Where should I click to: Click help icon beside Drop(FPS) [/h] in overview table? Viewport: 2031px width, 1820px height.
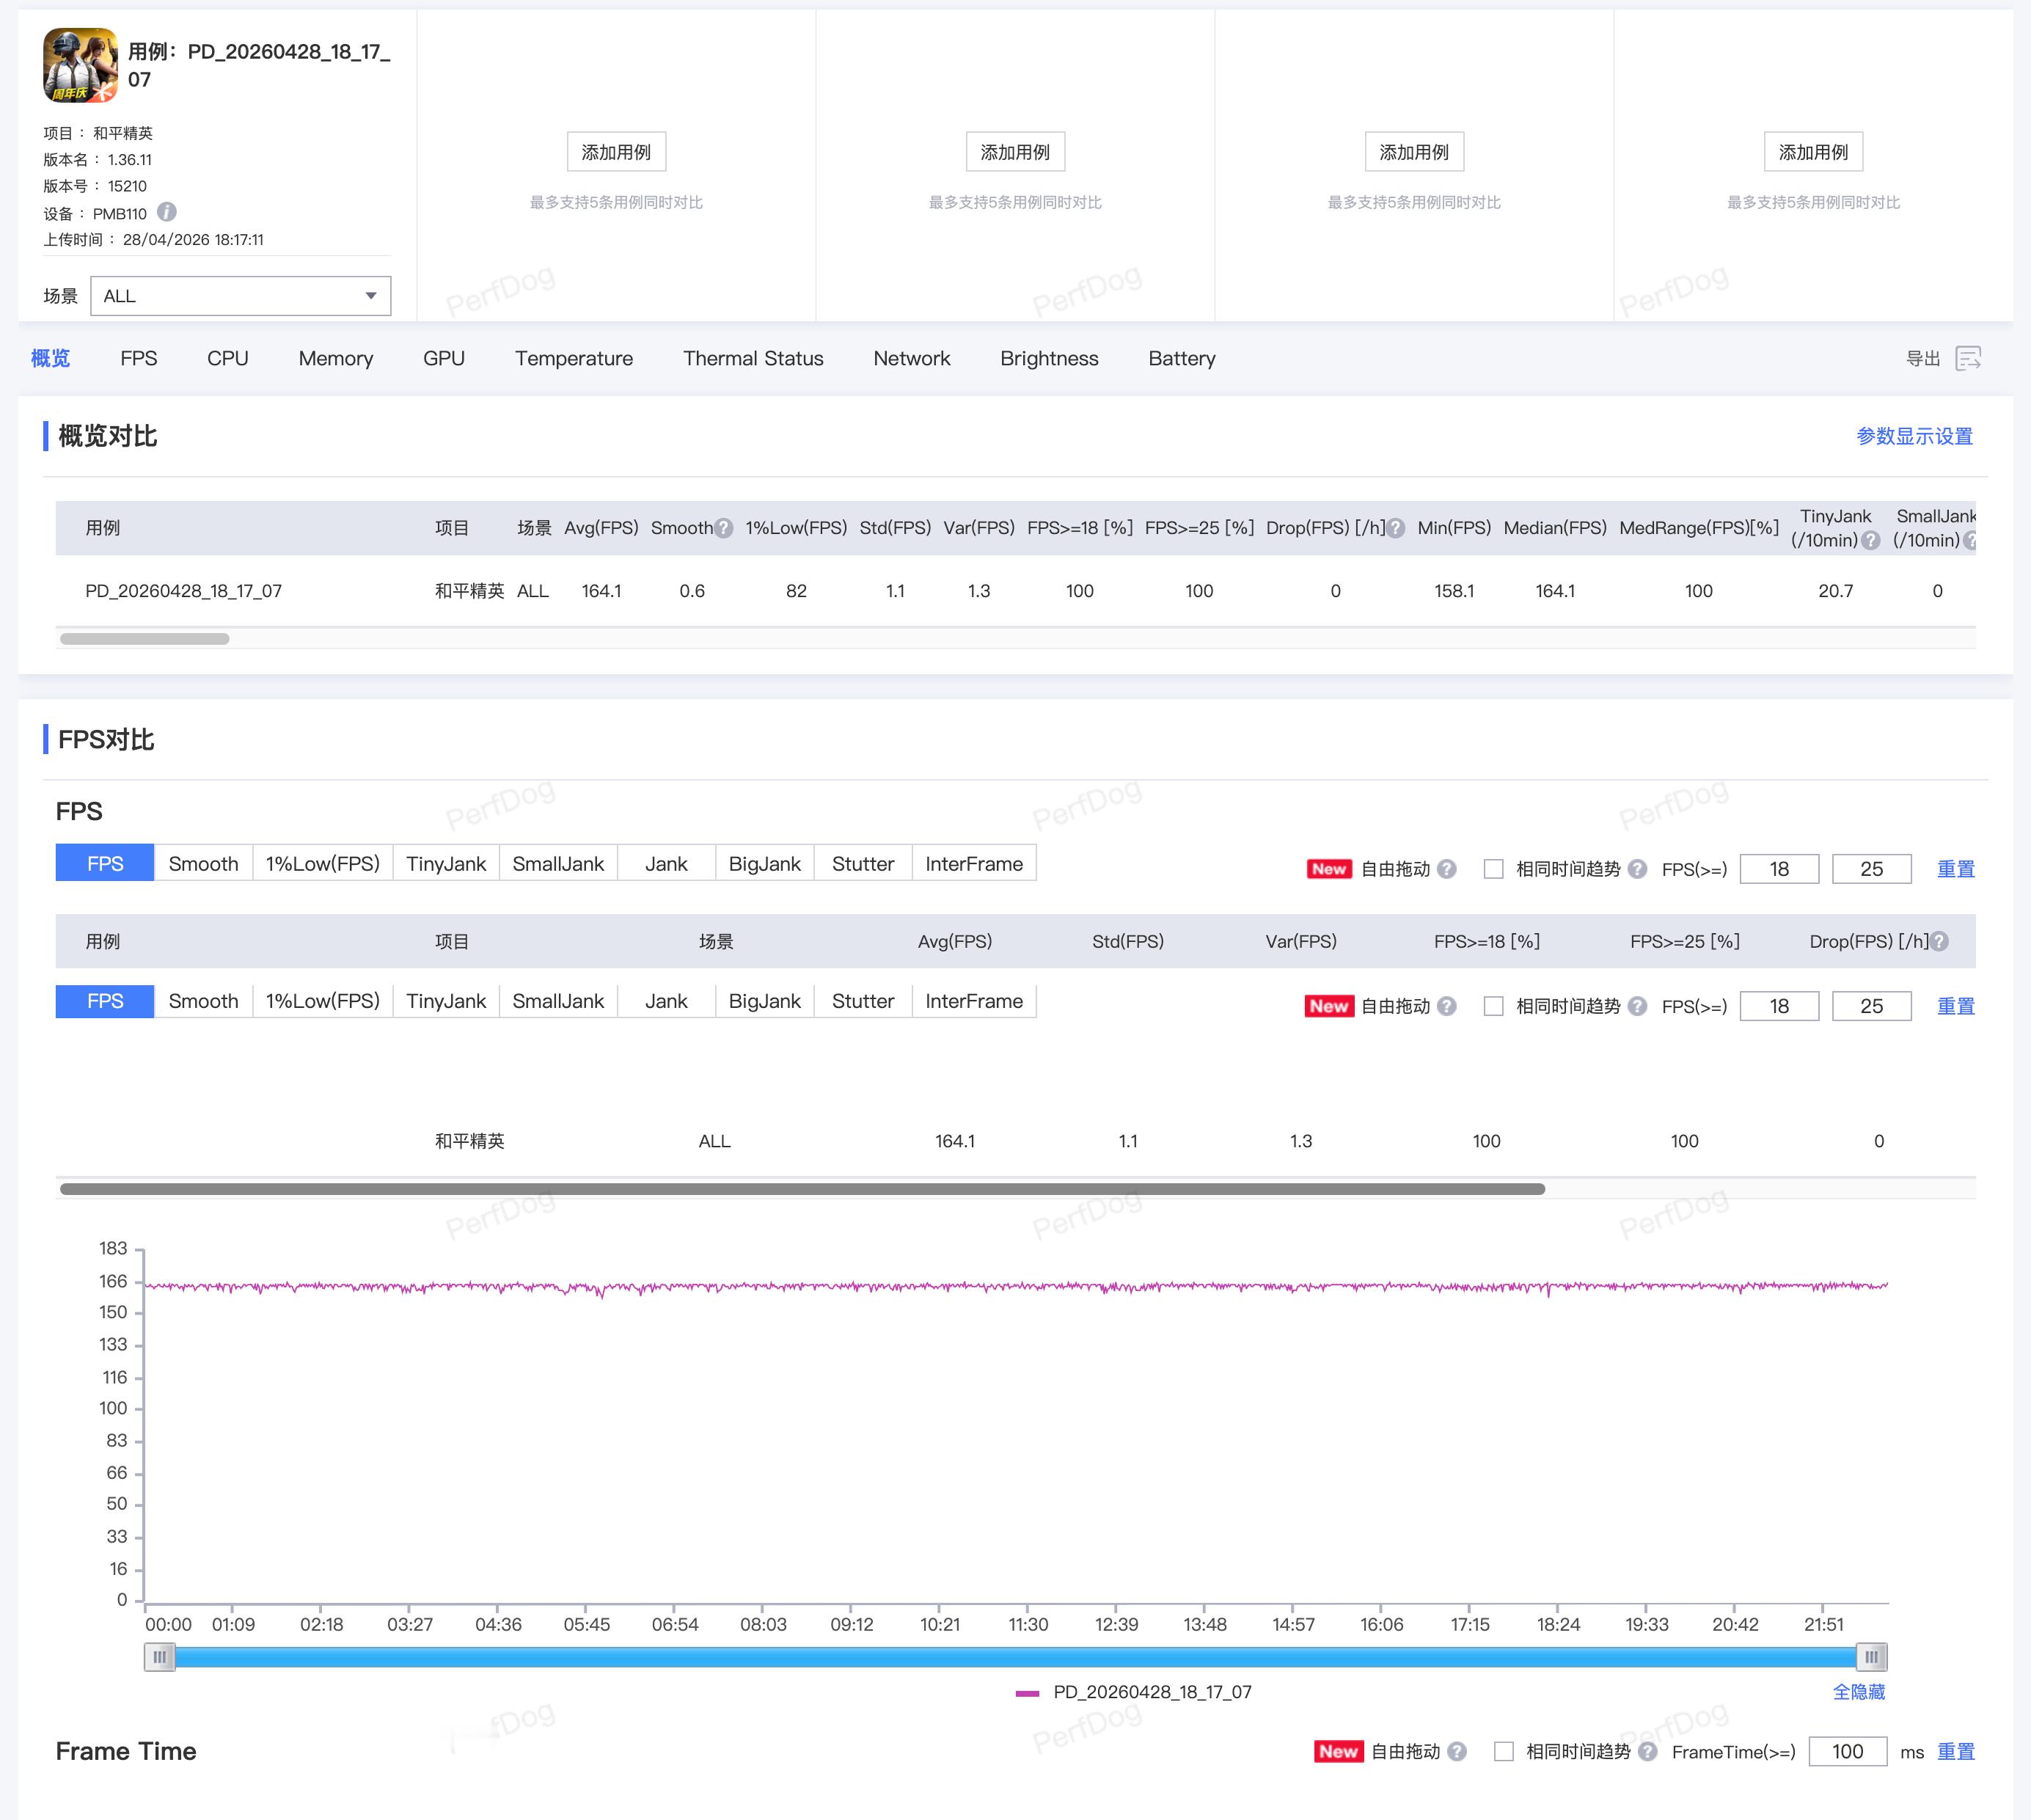pyautogui.click(x=1396, y=528)
